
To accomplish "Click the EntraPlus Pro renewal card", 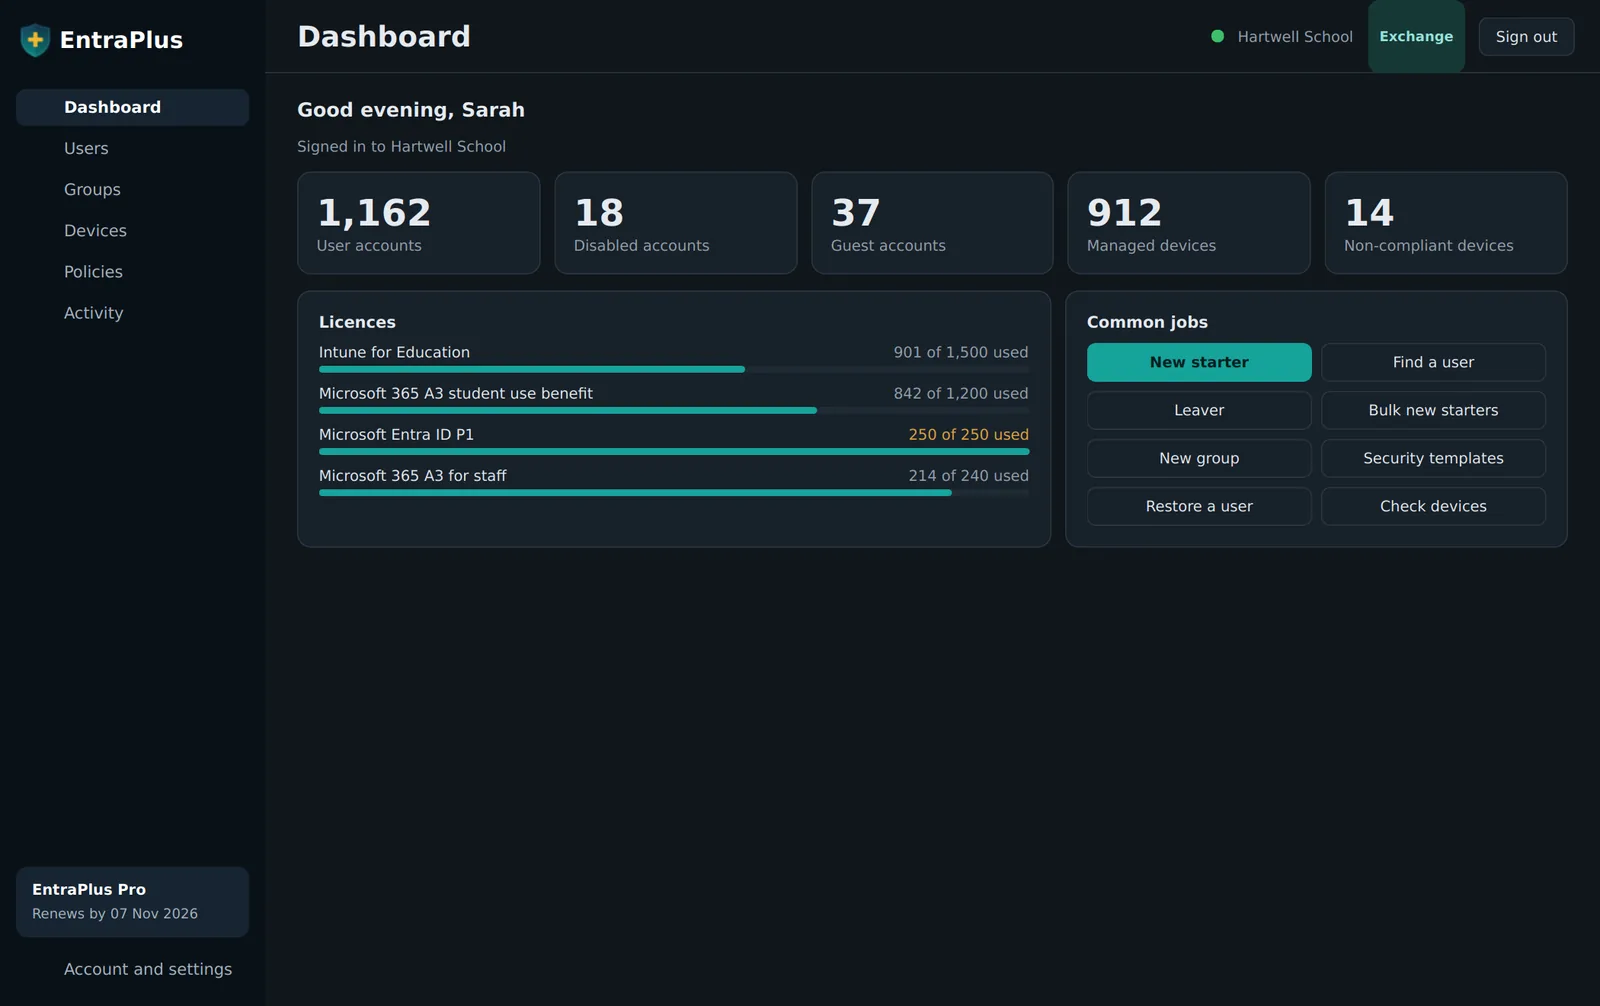I will 132,901.
